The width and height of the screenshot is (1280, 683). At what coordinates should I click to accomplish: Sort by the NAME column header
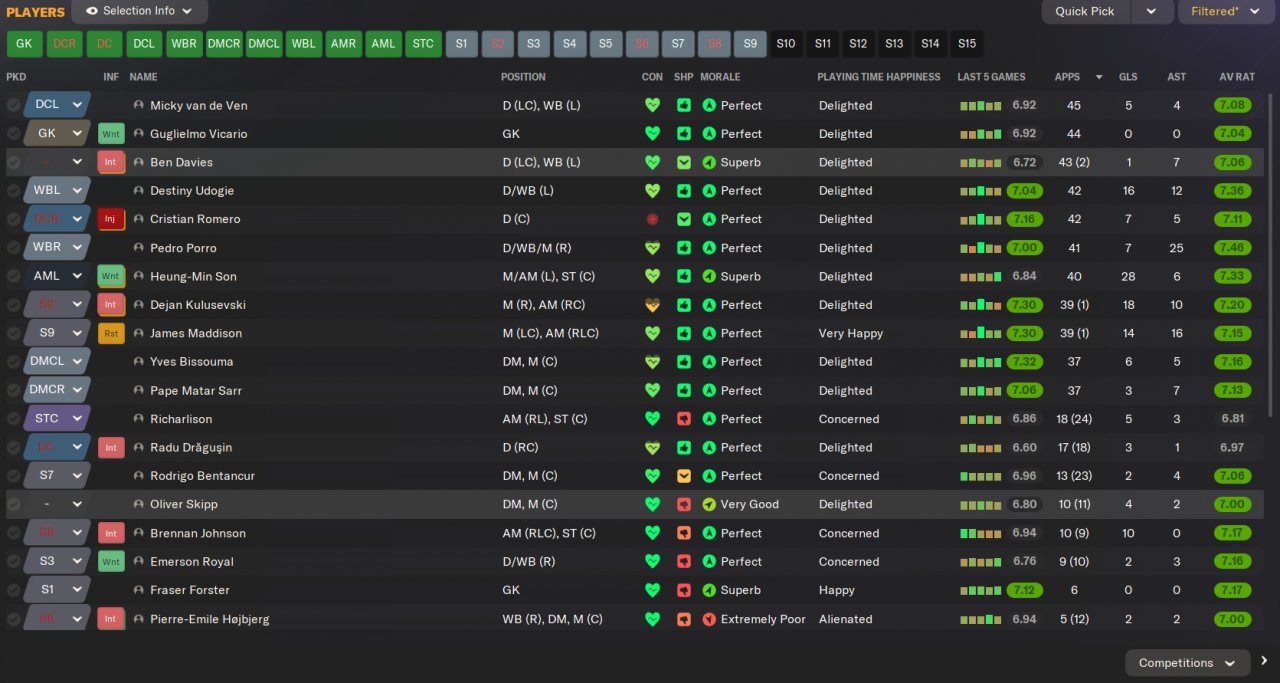pyautogui.click(x=143, y=77)
